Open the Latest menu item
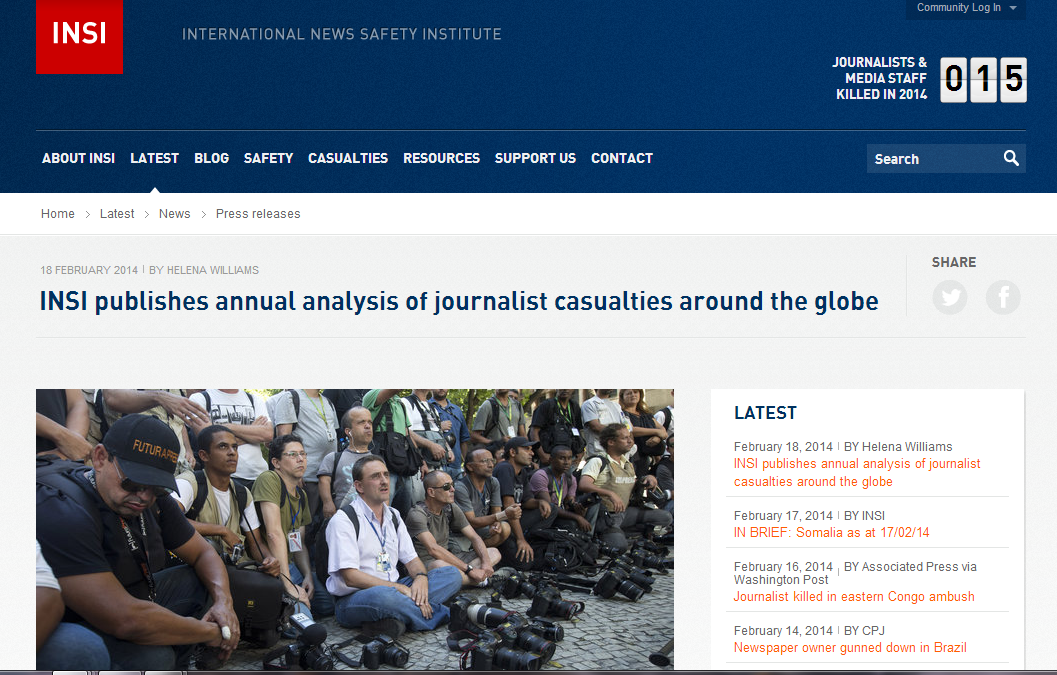Image resolution: width=1057 pixels, height=675 pixels. 154,158
